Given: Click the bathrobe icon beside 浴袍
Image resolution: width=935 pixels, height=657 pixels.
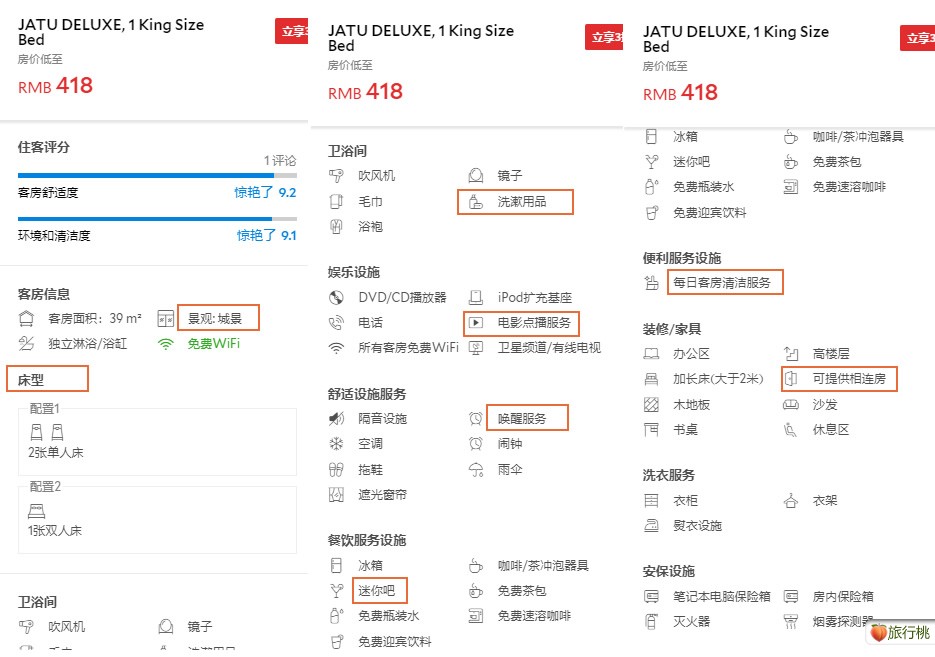Looking at the screenshot, I should click(x=336, y=227).
